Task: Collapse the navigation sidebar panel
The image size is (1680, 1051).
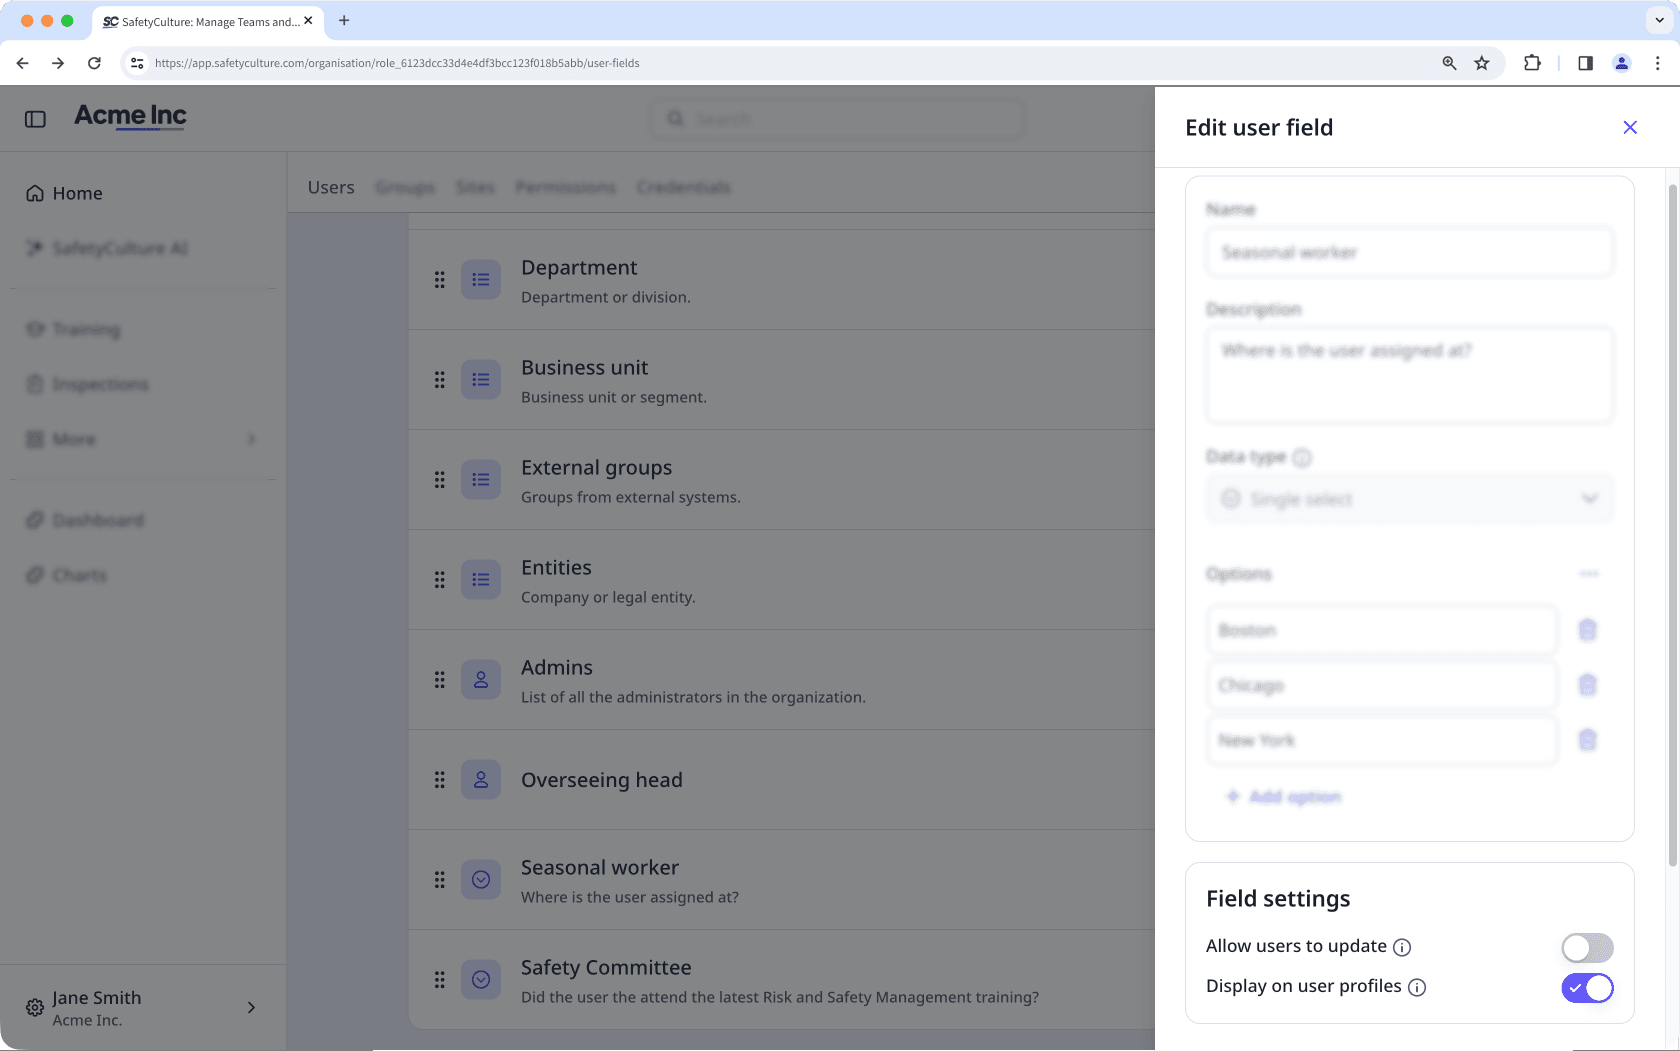Action: [36, 118]
